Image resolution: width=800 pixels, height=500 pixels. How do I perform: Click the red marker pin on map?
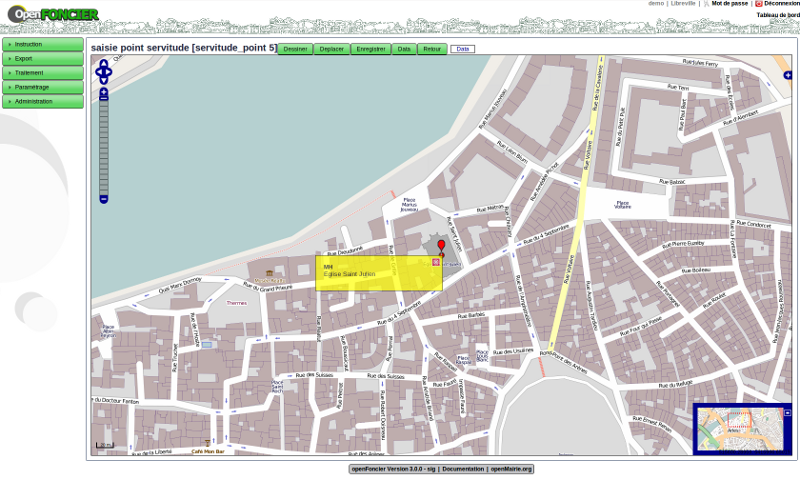[x=441, y=245]
